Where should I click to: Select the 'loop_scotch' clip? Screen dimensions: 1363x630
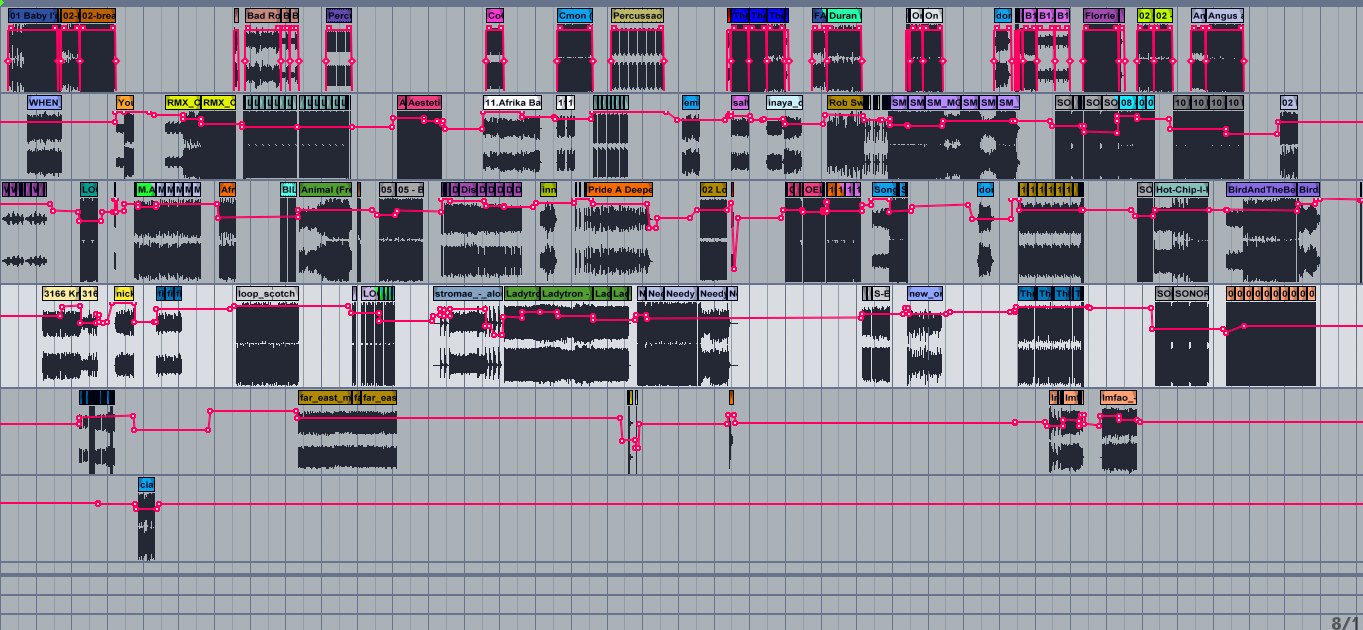pos(267,294)
